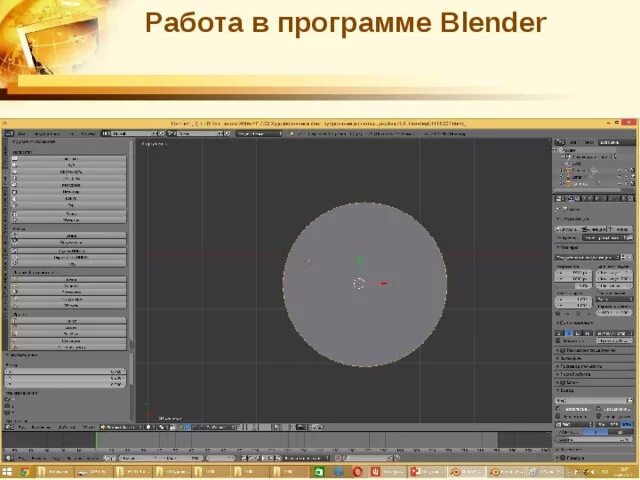Toggle third checkbox in operator panel
Screen dimensions: 640x480
[7, 413]
